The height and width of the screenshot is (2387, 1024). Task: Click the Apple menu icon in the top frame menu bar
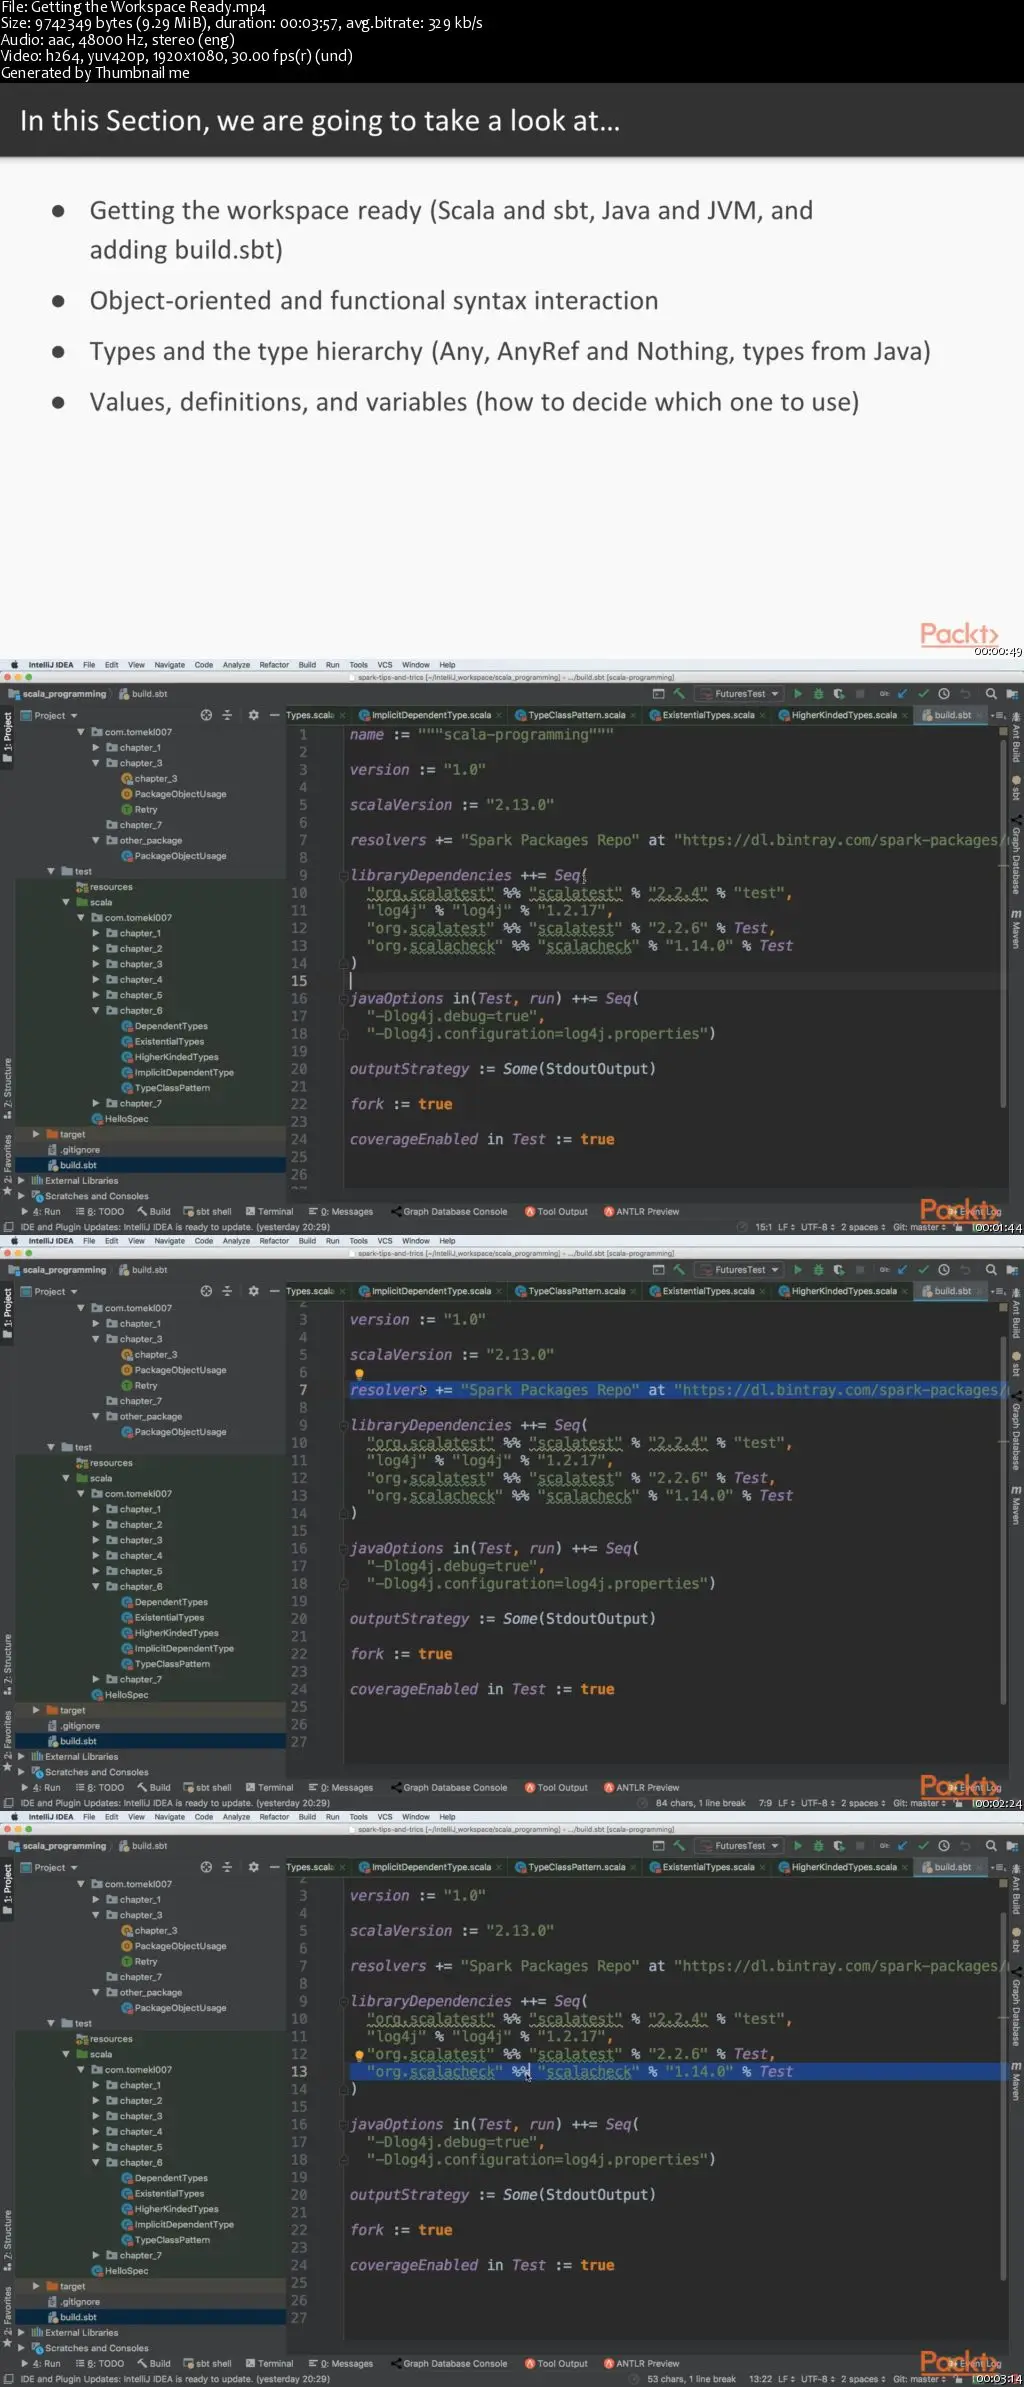(14, 665)
